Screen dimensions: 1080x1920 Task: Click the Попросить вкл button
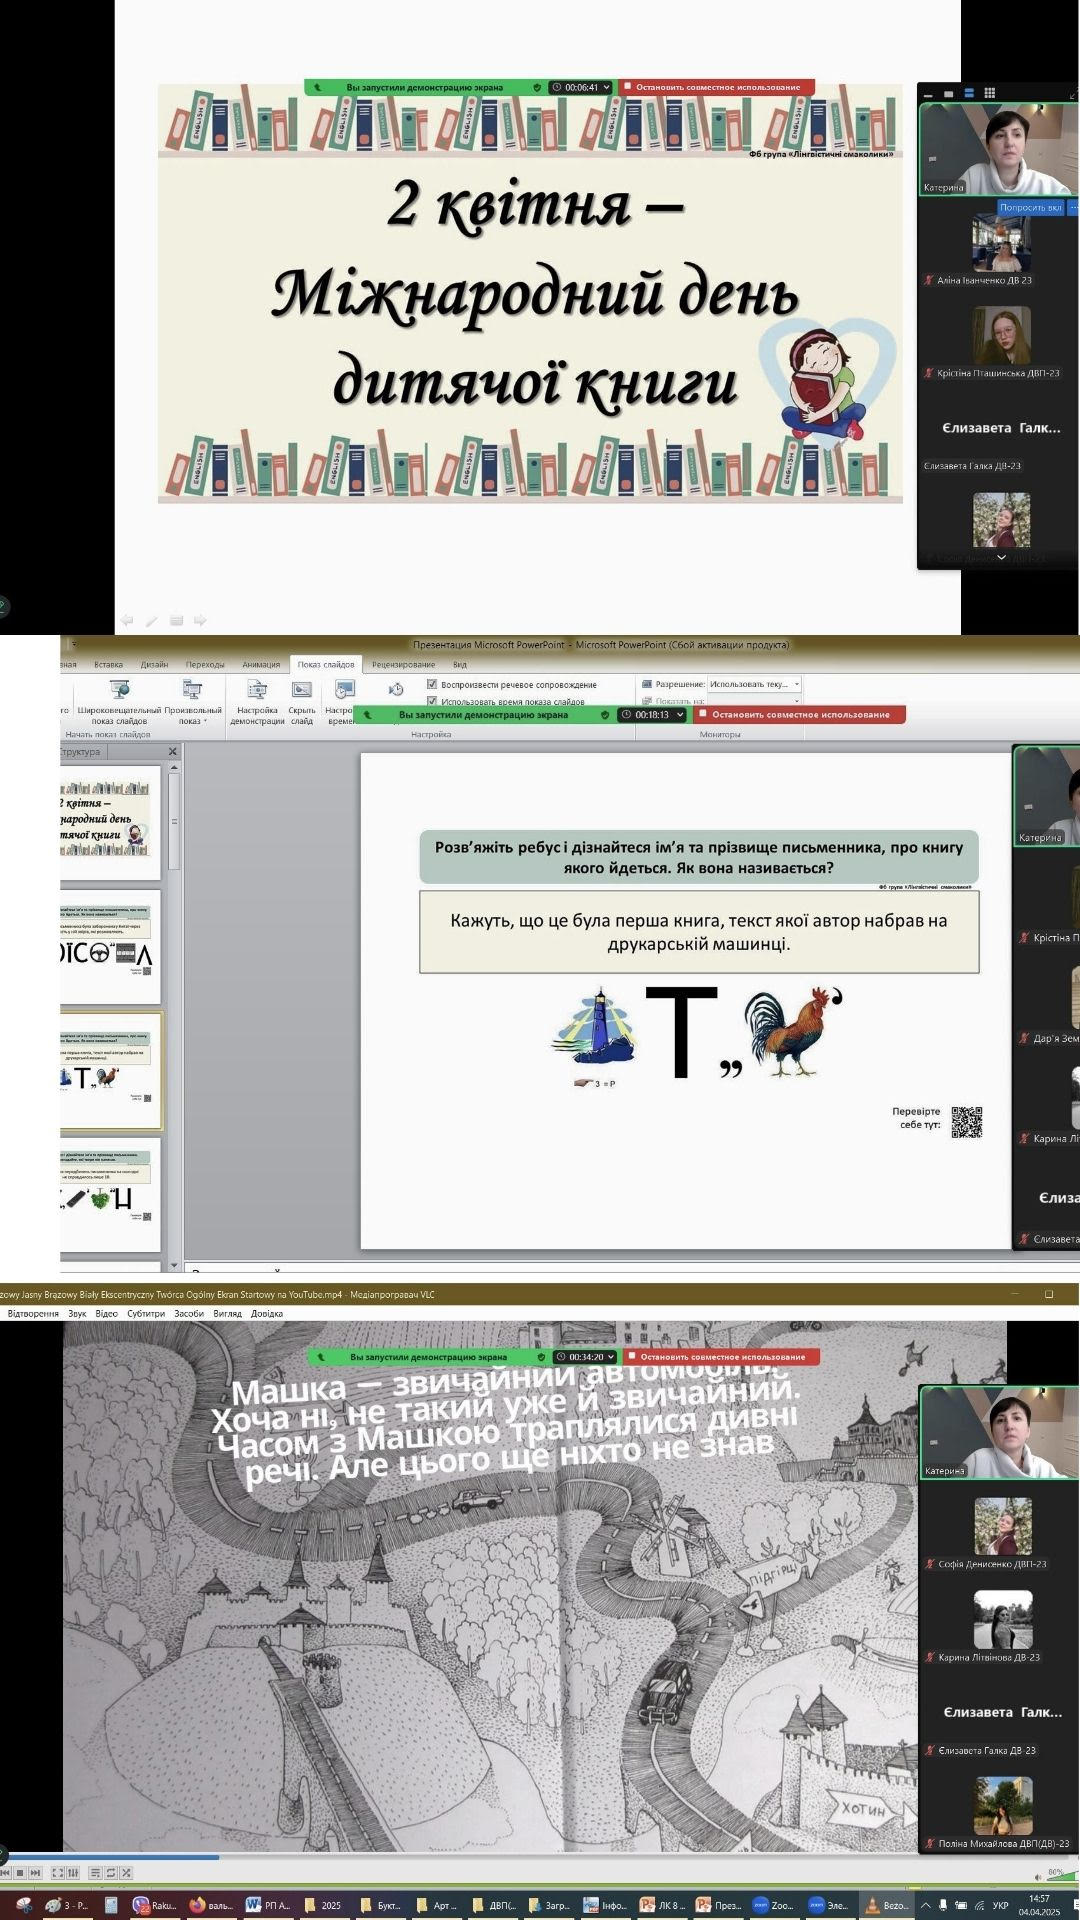point(1031,207)
